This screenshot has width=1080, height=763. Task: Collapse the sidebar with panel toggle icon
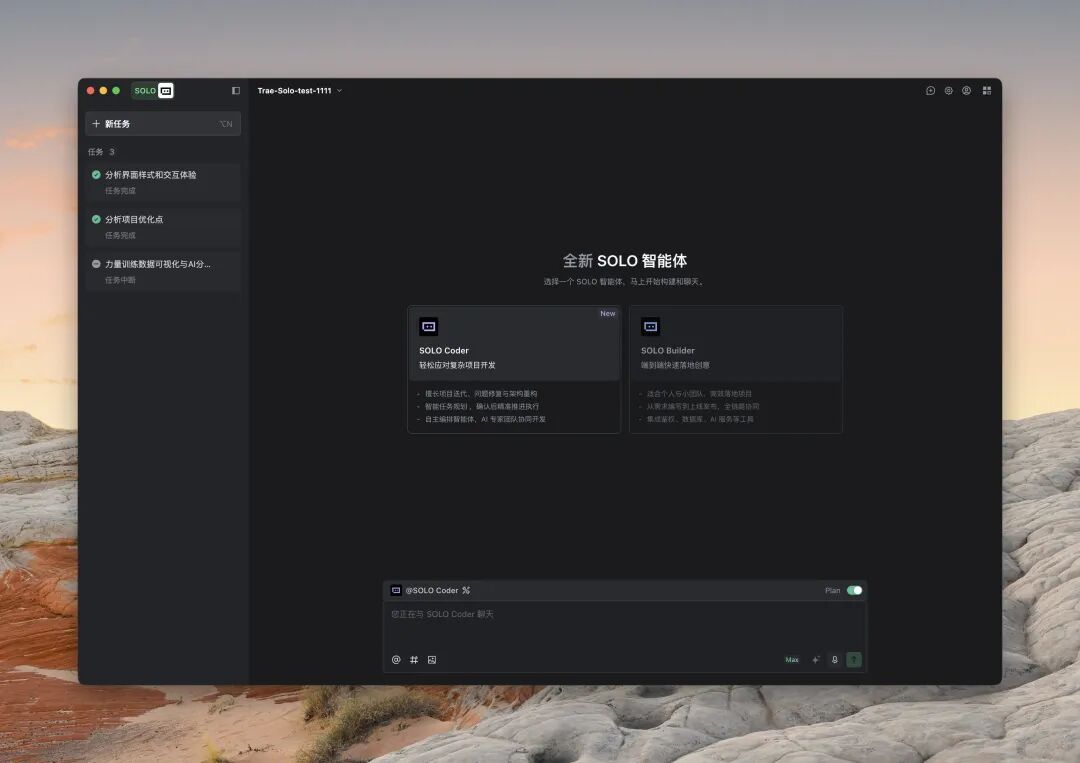[x=236, y=91]
